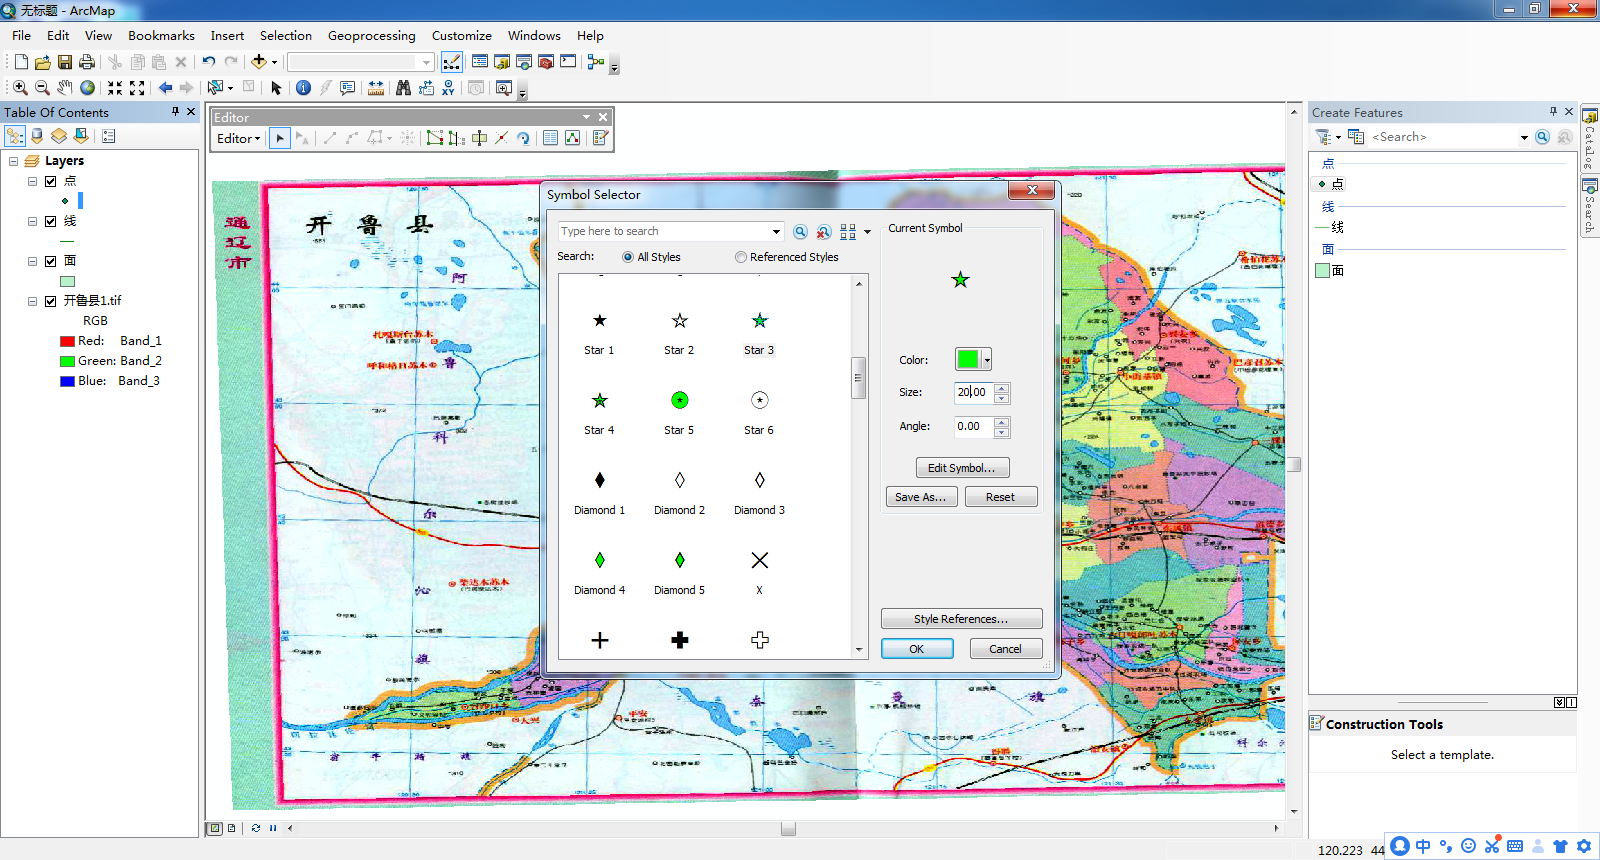Save the map with floppy disk icon
Screen dimensions: 1600x860
[x=65, y=62]
